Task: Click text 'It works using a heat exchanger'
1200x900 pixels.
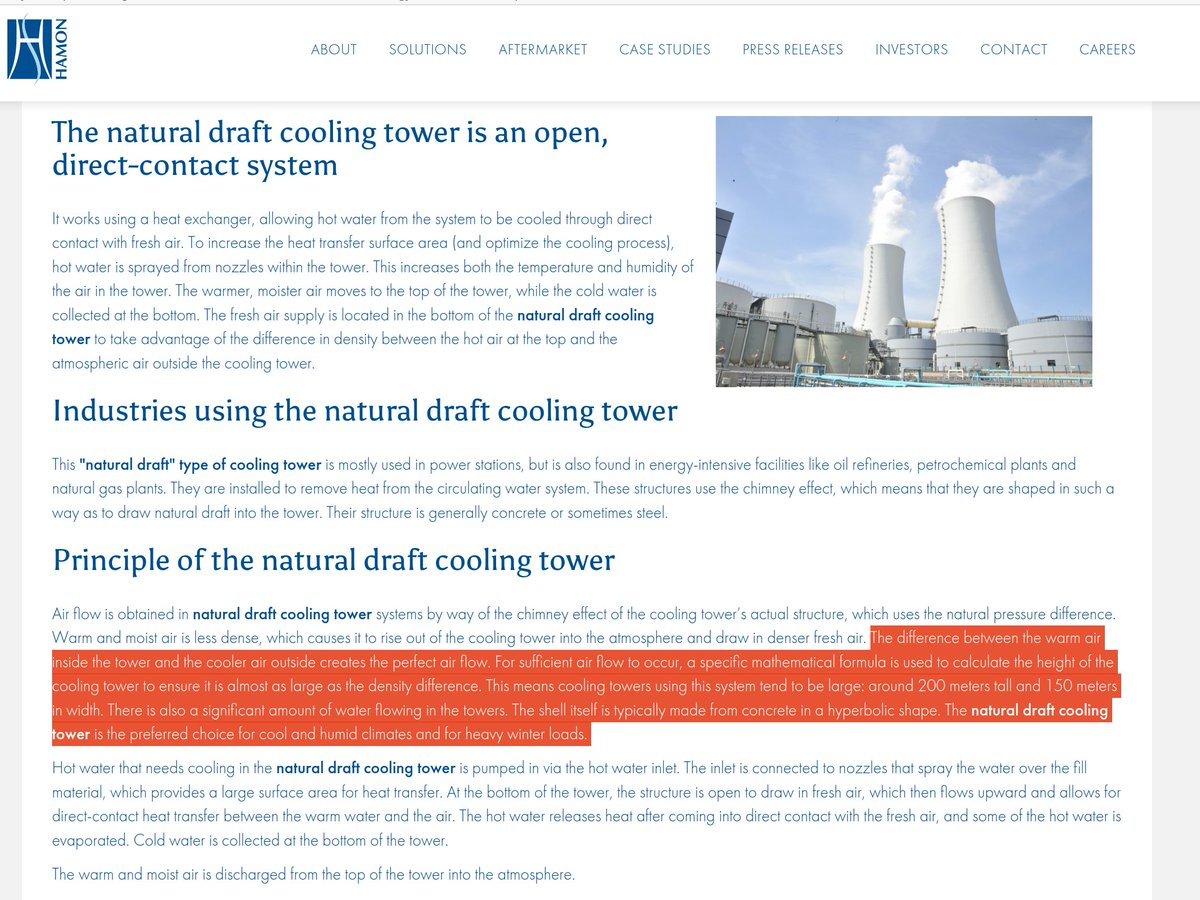Action: click(151, 218)
